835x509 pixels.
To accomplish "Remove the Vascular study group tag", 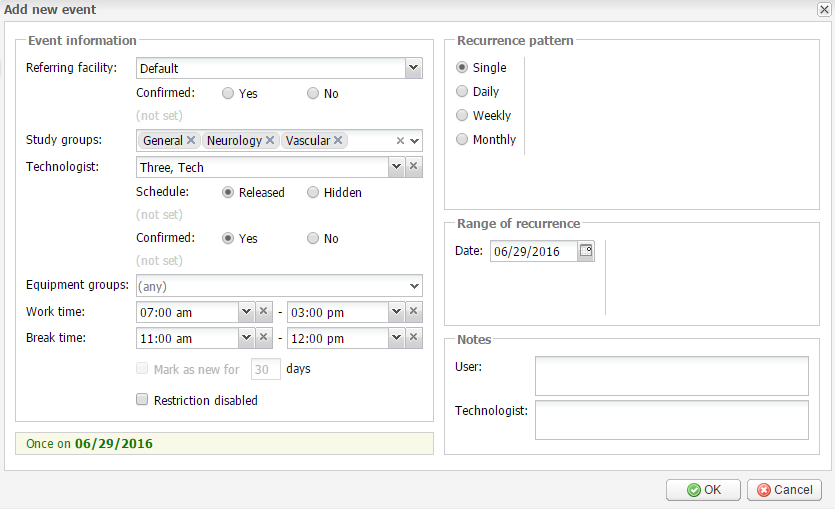I will pyautogui.click(x=338, y=140).
